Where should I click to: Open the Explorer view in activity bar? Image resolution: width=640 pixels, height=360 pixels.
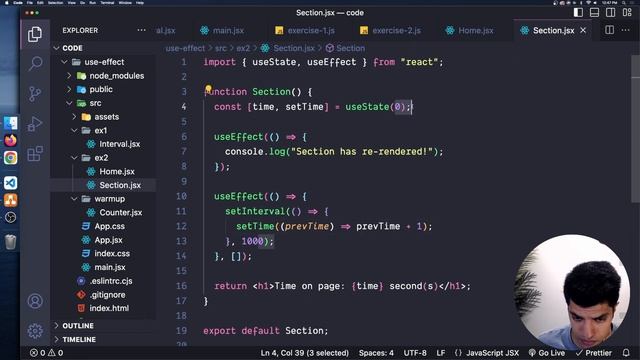(x=35, y=34)
